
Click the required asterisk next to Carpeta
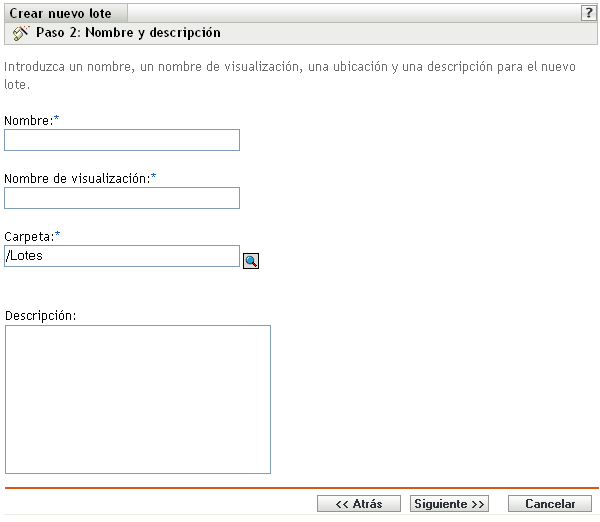click(x=57, y=234)
